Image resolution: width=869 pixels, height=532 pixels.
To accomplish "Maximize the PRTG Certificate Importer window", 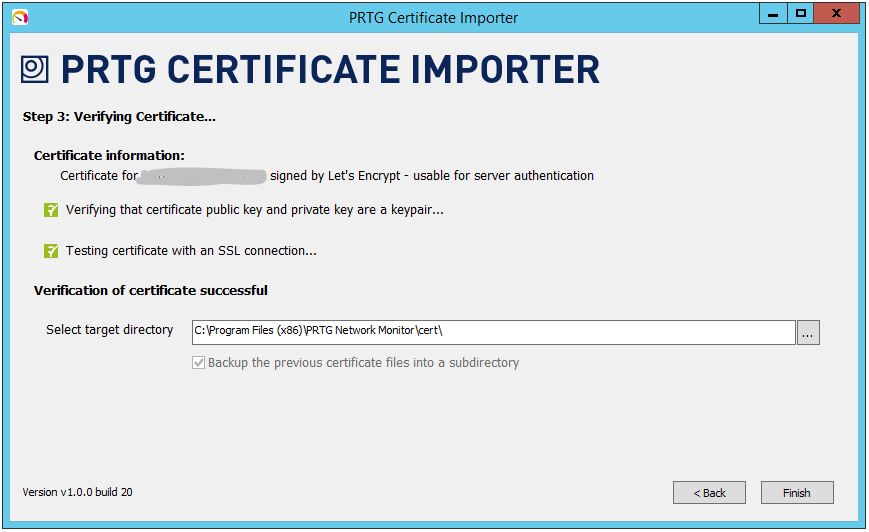I will click(x=800, y=14).
